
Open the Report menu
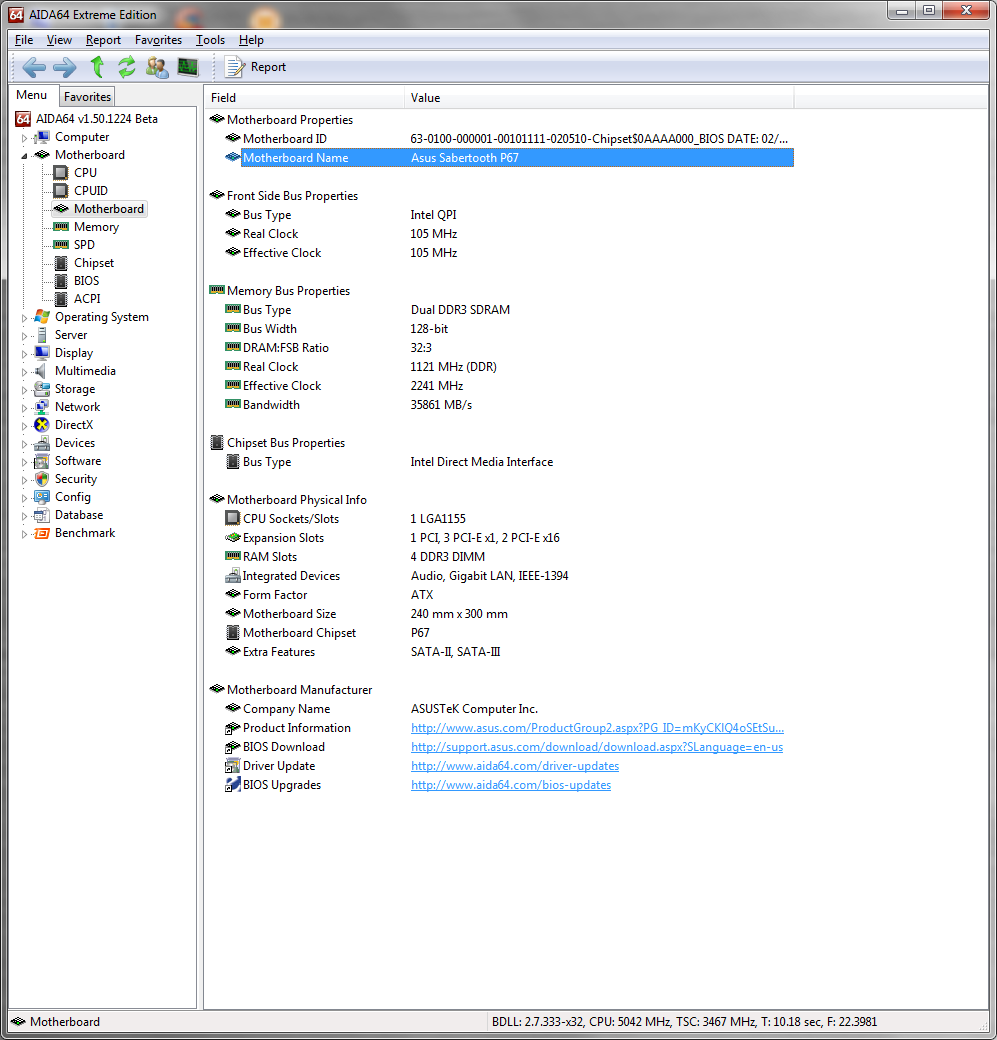[103, 40]
